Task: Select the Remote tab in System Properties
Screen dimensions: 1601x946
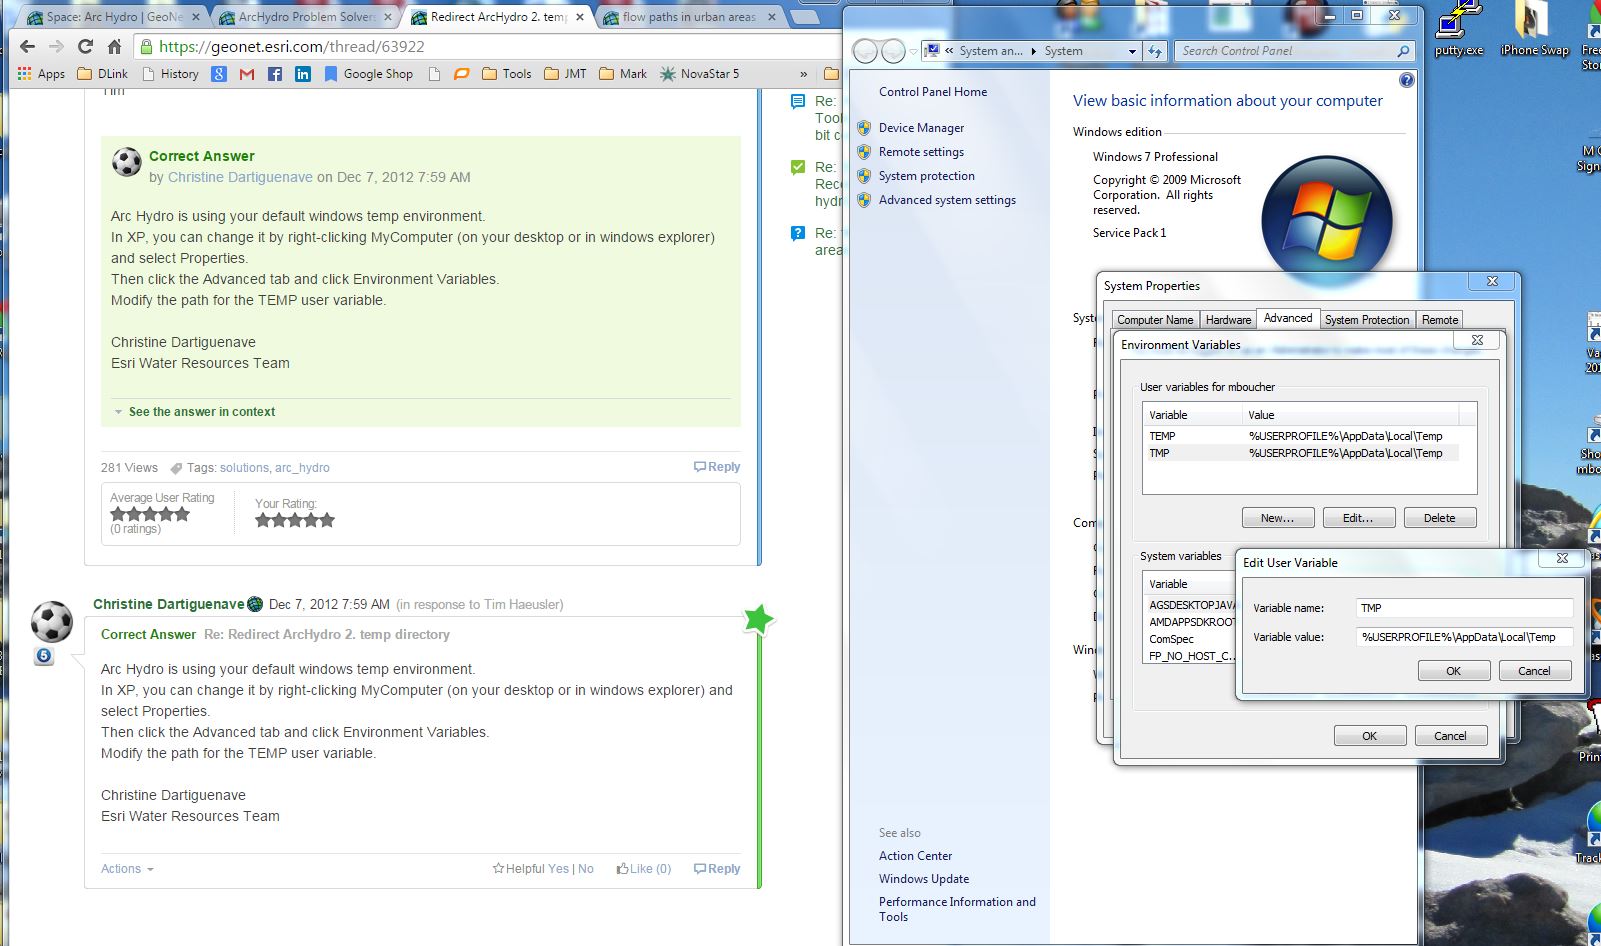Action: [1440, 320]
